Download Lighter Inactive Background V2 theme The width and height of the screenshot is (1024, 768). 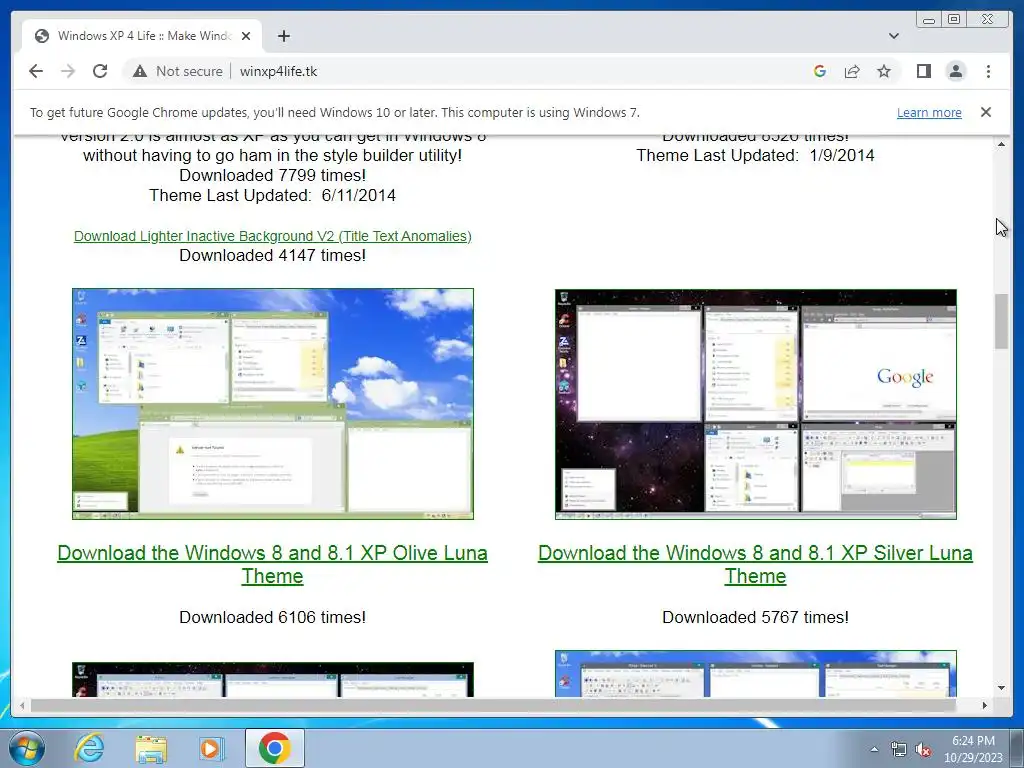(272, 236)
